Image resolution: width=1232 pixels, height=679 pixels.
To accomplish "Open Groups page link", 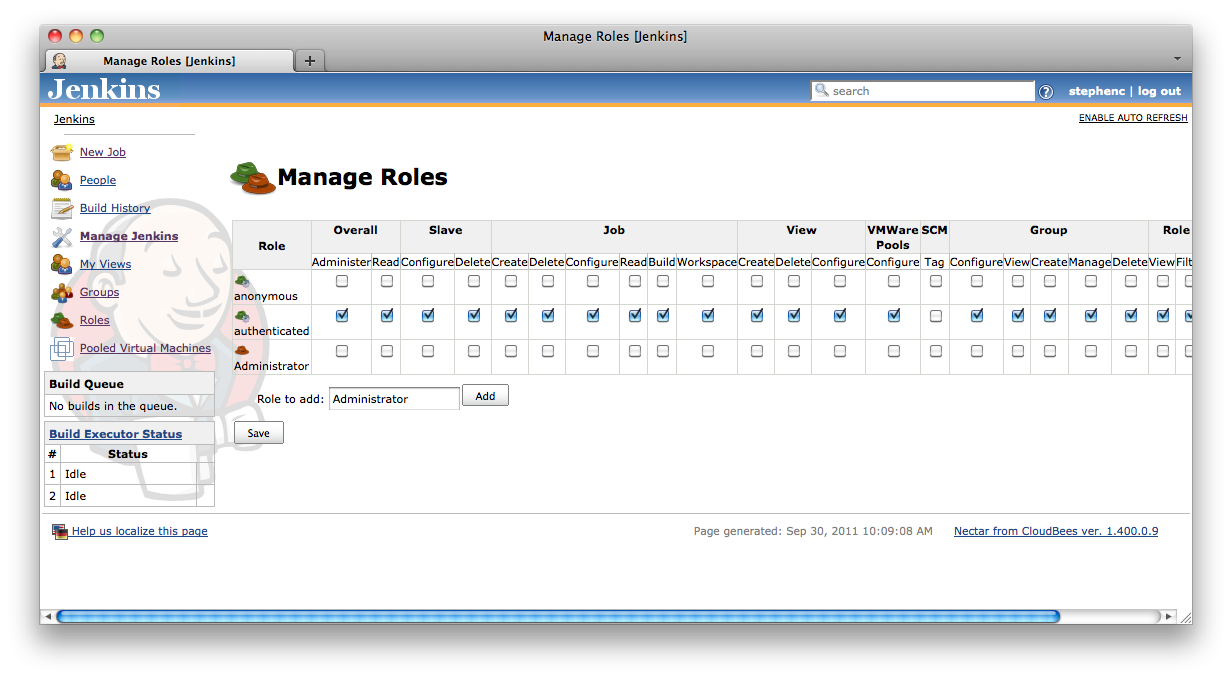I will coord(99,292).
